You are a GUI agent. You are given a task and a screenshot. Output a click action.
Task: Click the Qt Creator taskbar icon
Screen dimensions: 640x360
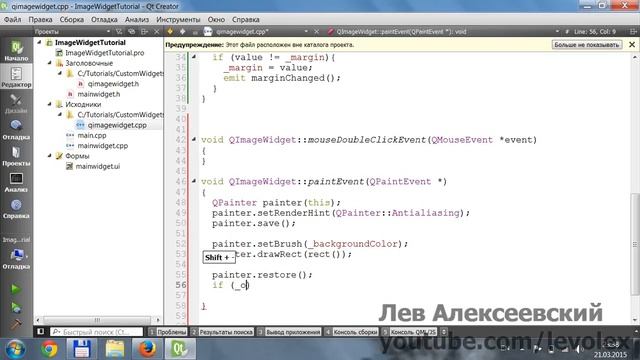pos(180,349)
